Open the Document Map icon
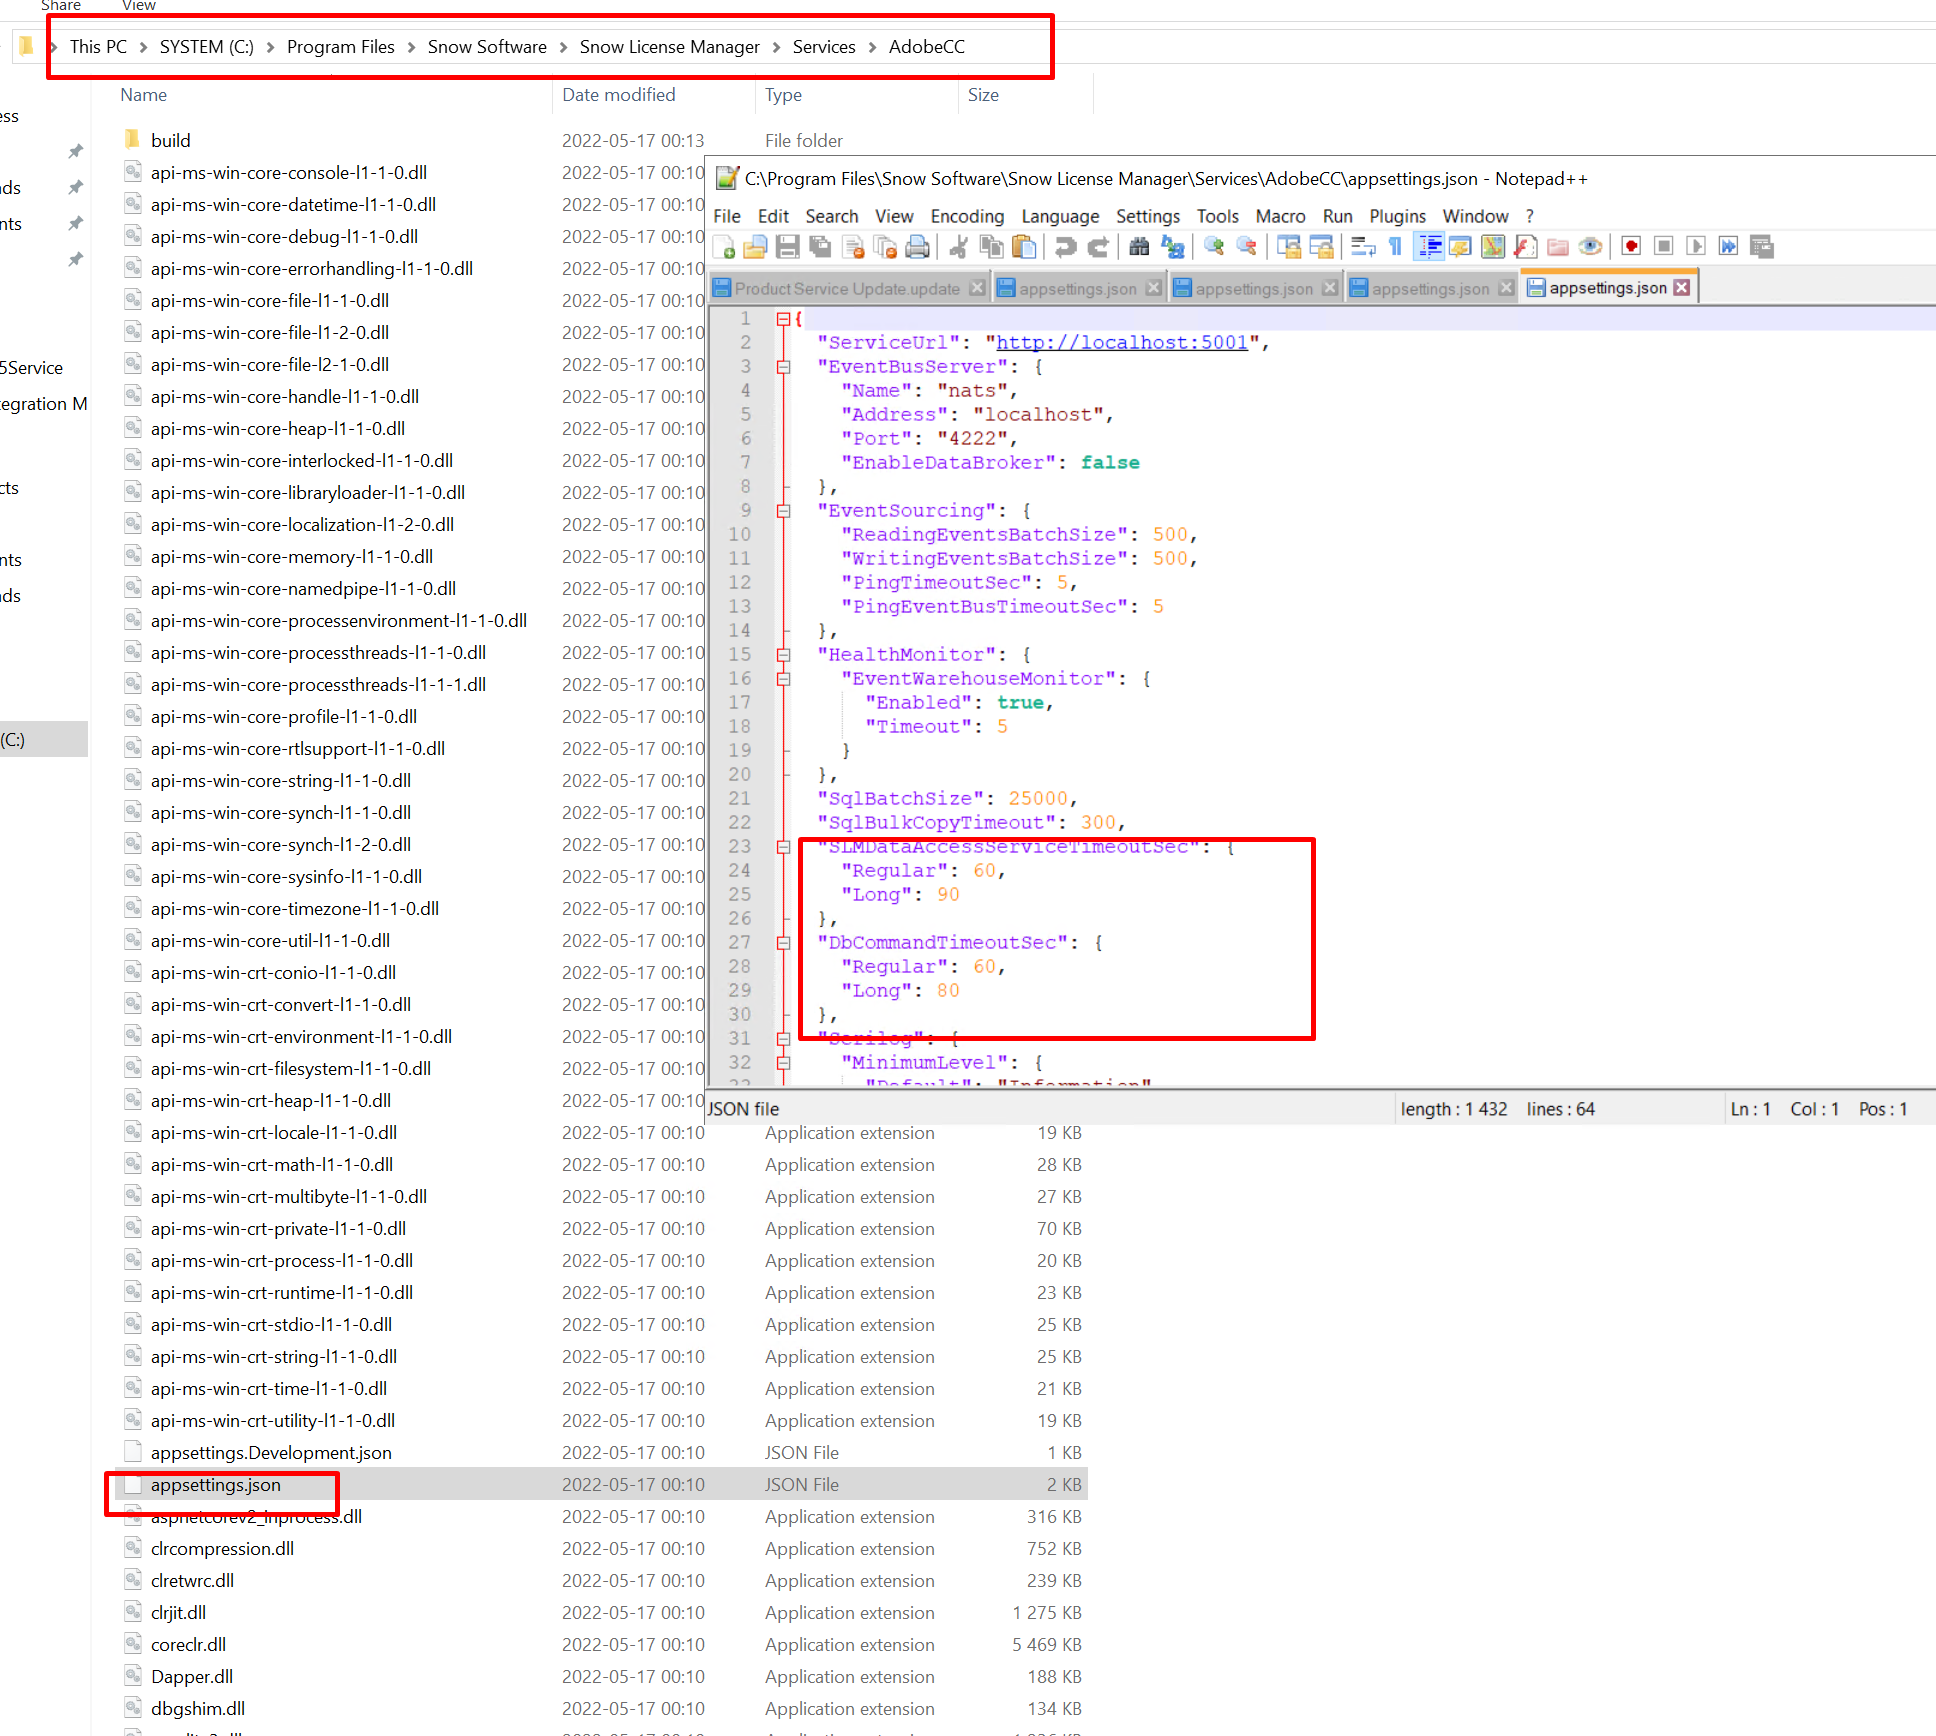 tap(1493, 247)
